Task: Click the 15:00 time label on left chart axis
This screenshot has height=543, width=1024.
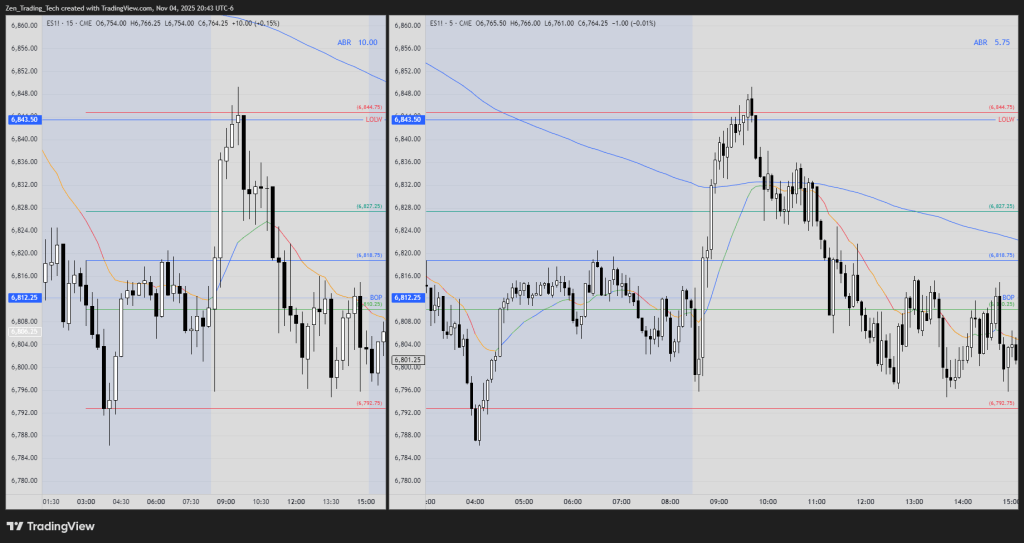Action: coord(366,501)
